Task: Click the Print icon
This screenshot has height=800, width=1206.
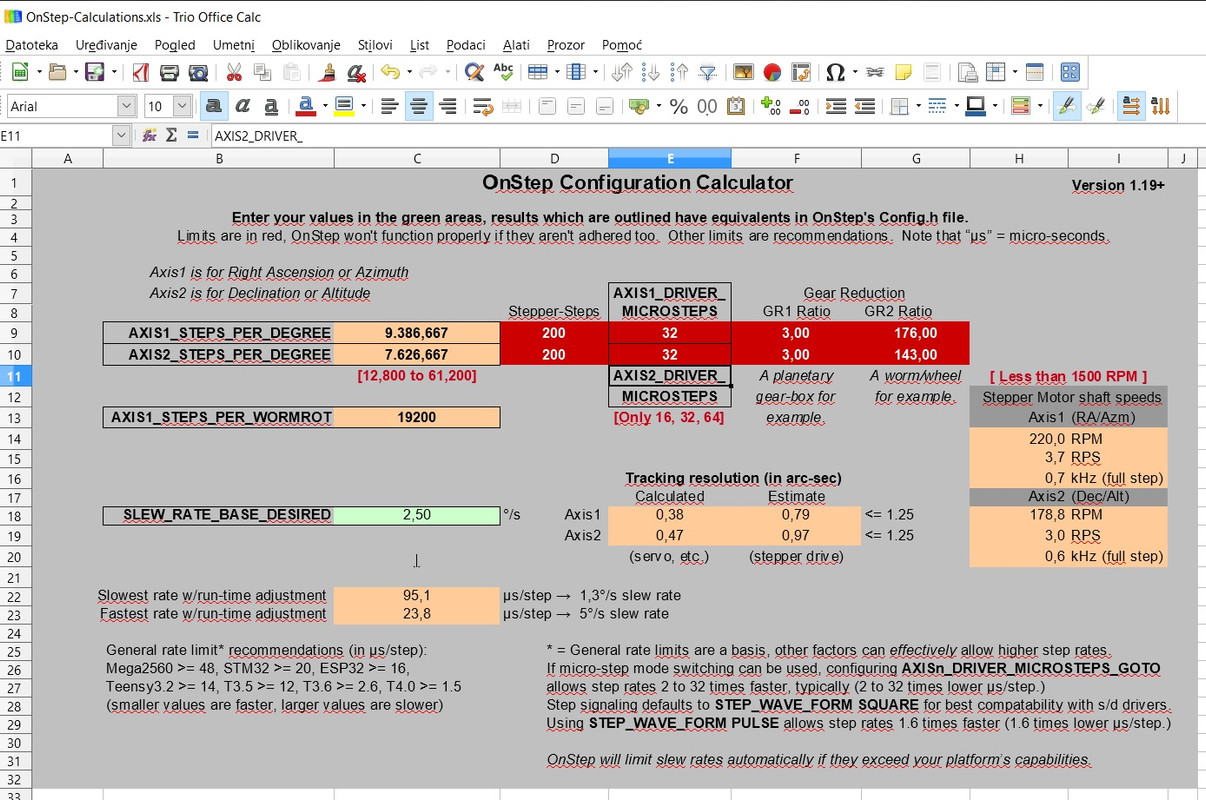Action: [169, 72]
